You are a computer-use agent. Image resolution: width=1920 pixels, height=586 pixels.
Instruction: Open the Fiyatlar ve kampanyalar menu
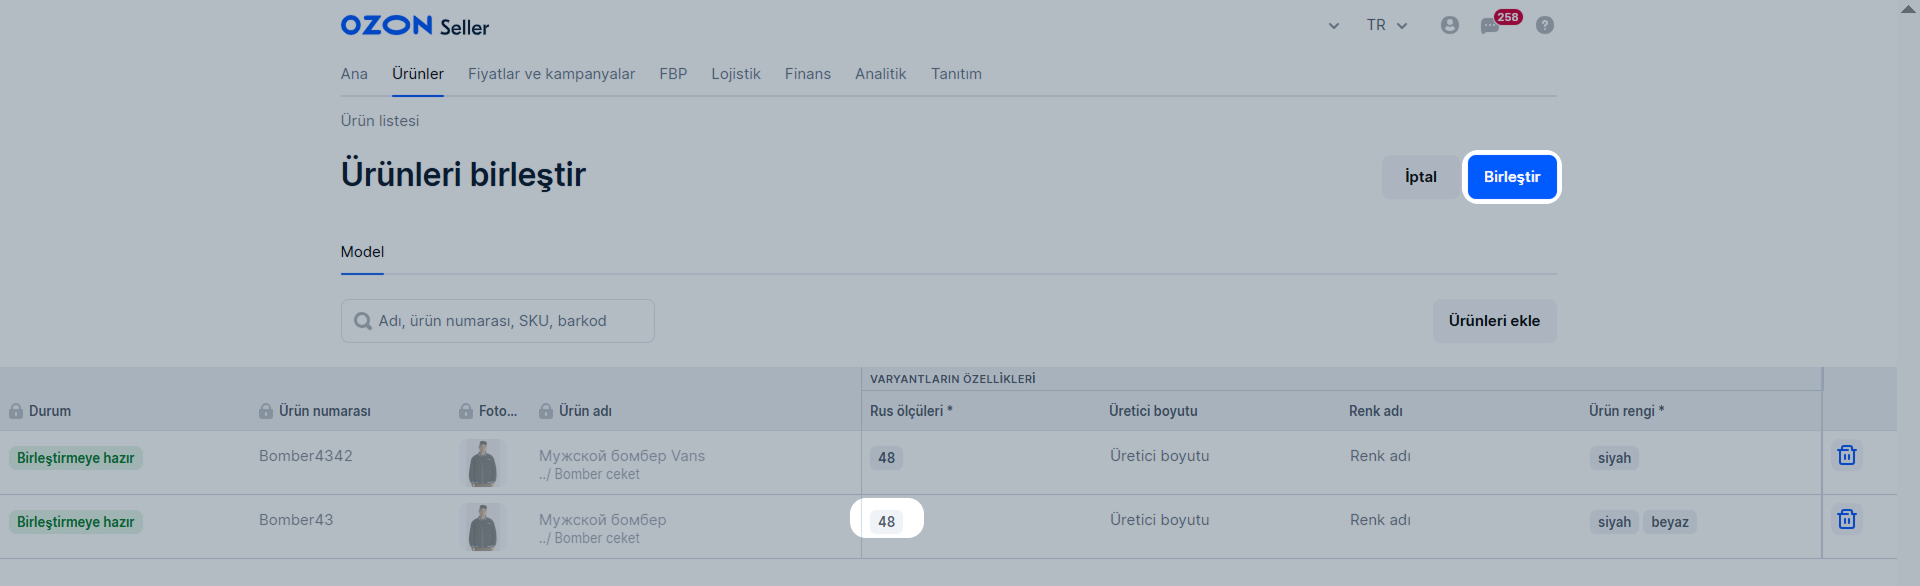click(x=551, y=74)
